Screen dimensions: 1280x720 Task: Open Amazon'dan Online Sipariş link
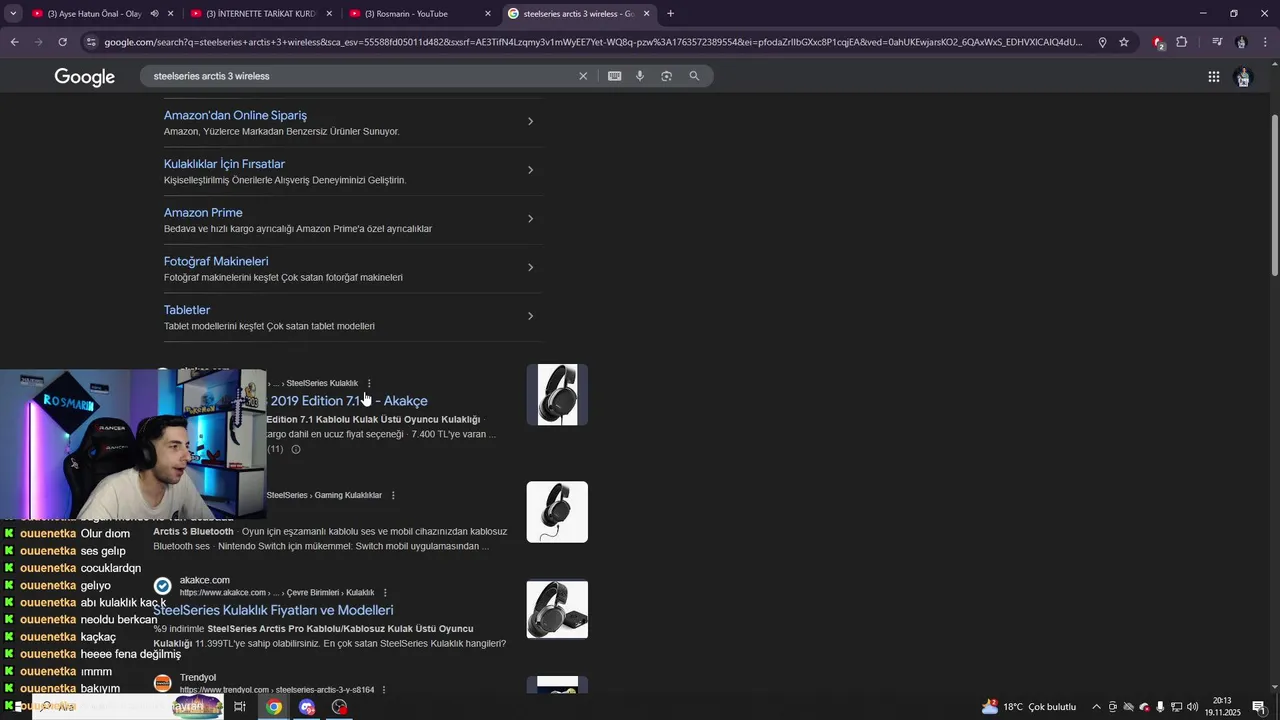pos(235,115)
